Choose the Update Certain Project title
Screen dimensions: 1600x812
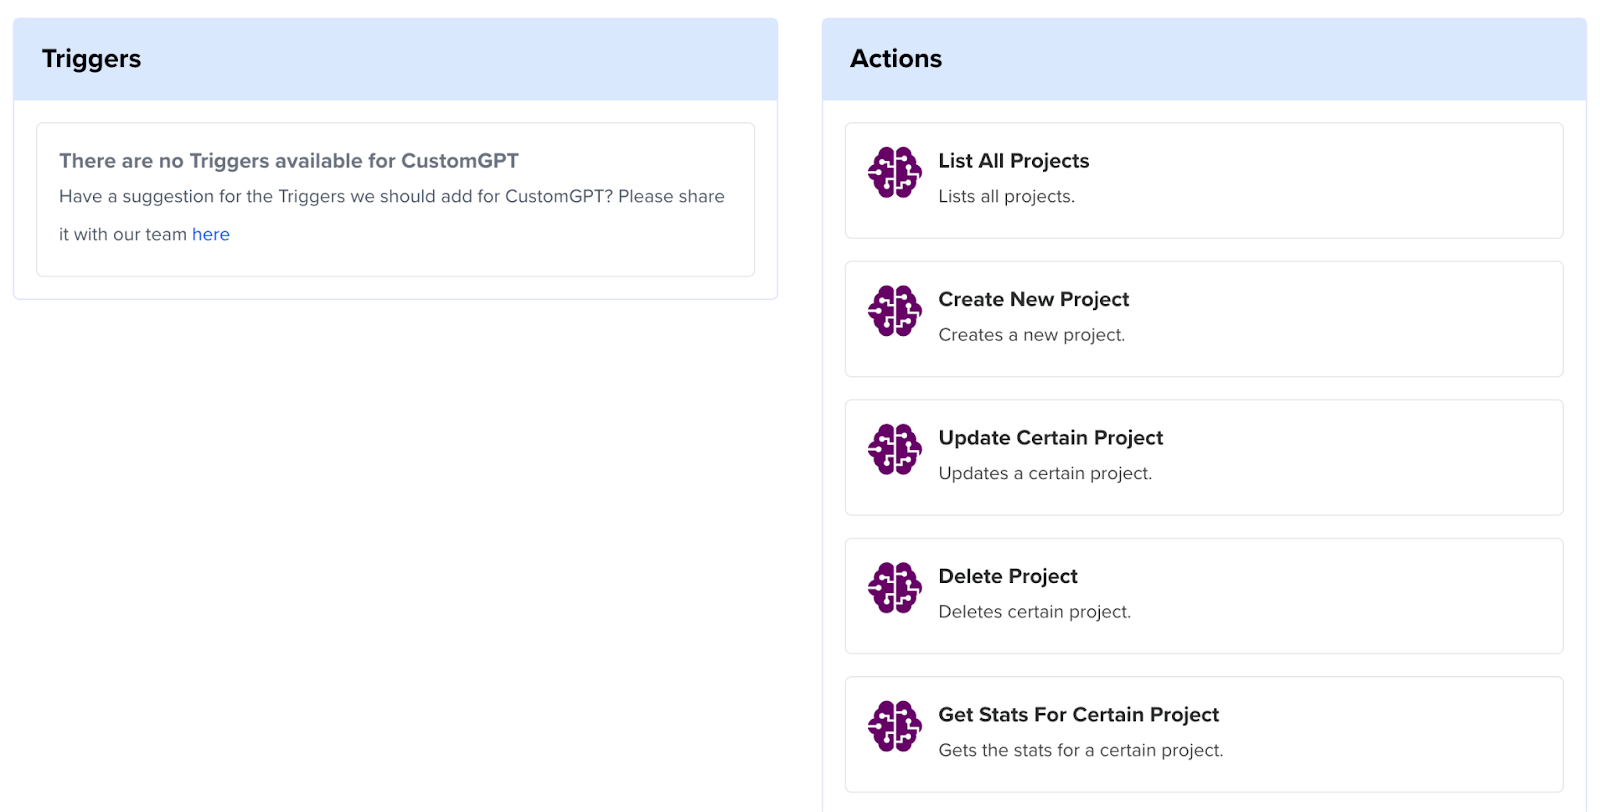[1050, 438]
